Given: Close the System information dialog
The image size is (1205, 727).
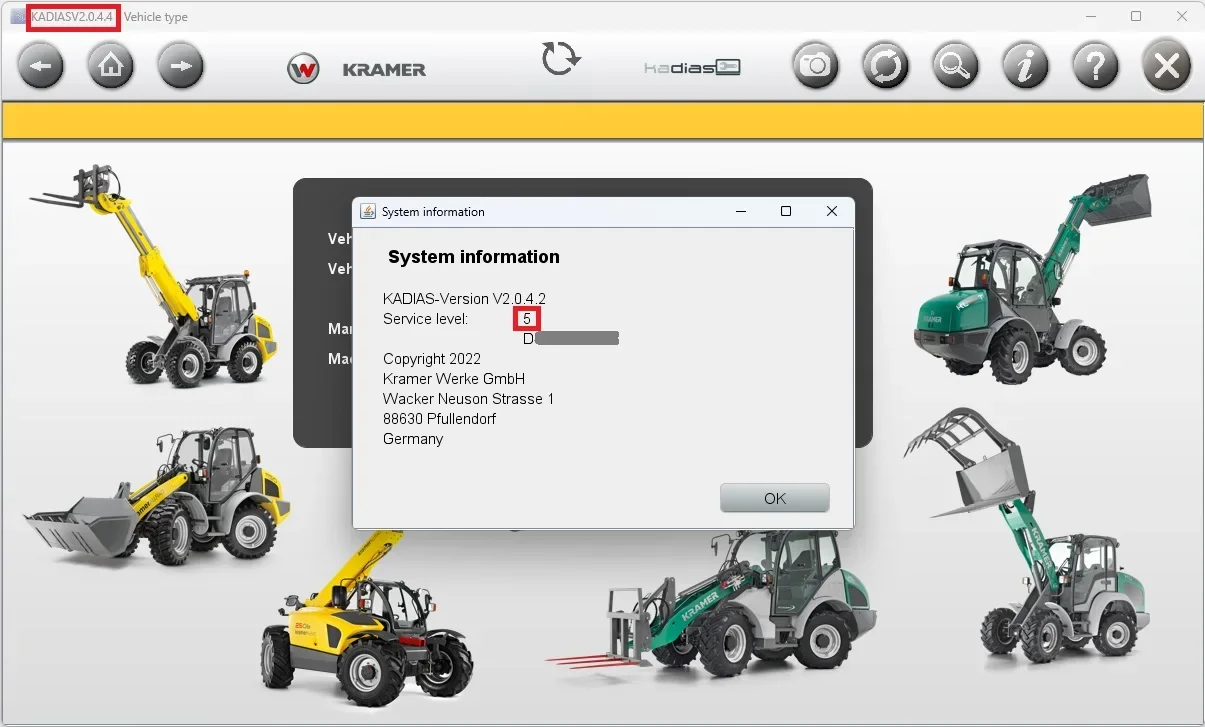Looking at the screenshot, I should [x=831, y=211].
